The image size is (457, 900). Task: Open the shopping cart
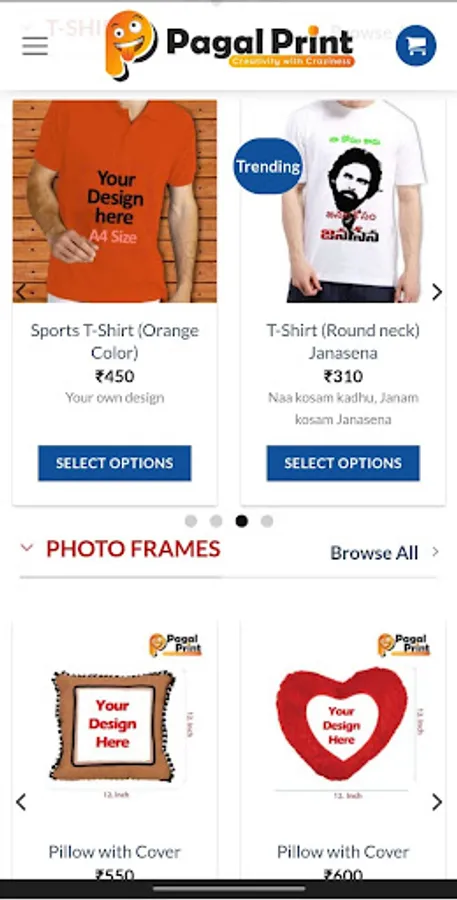[416, 45]
